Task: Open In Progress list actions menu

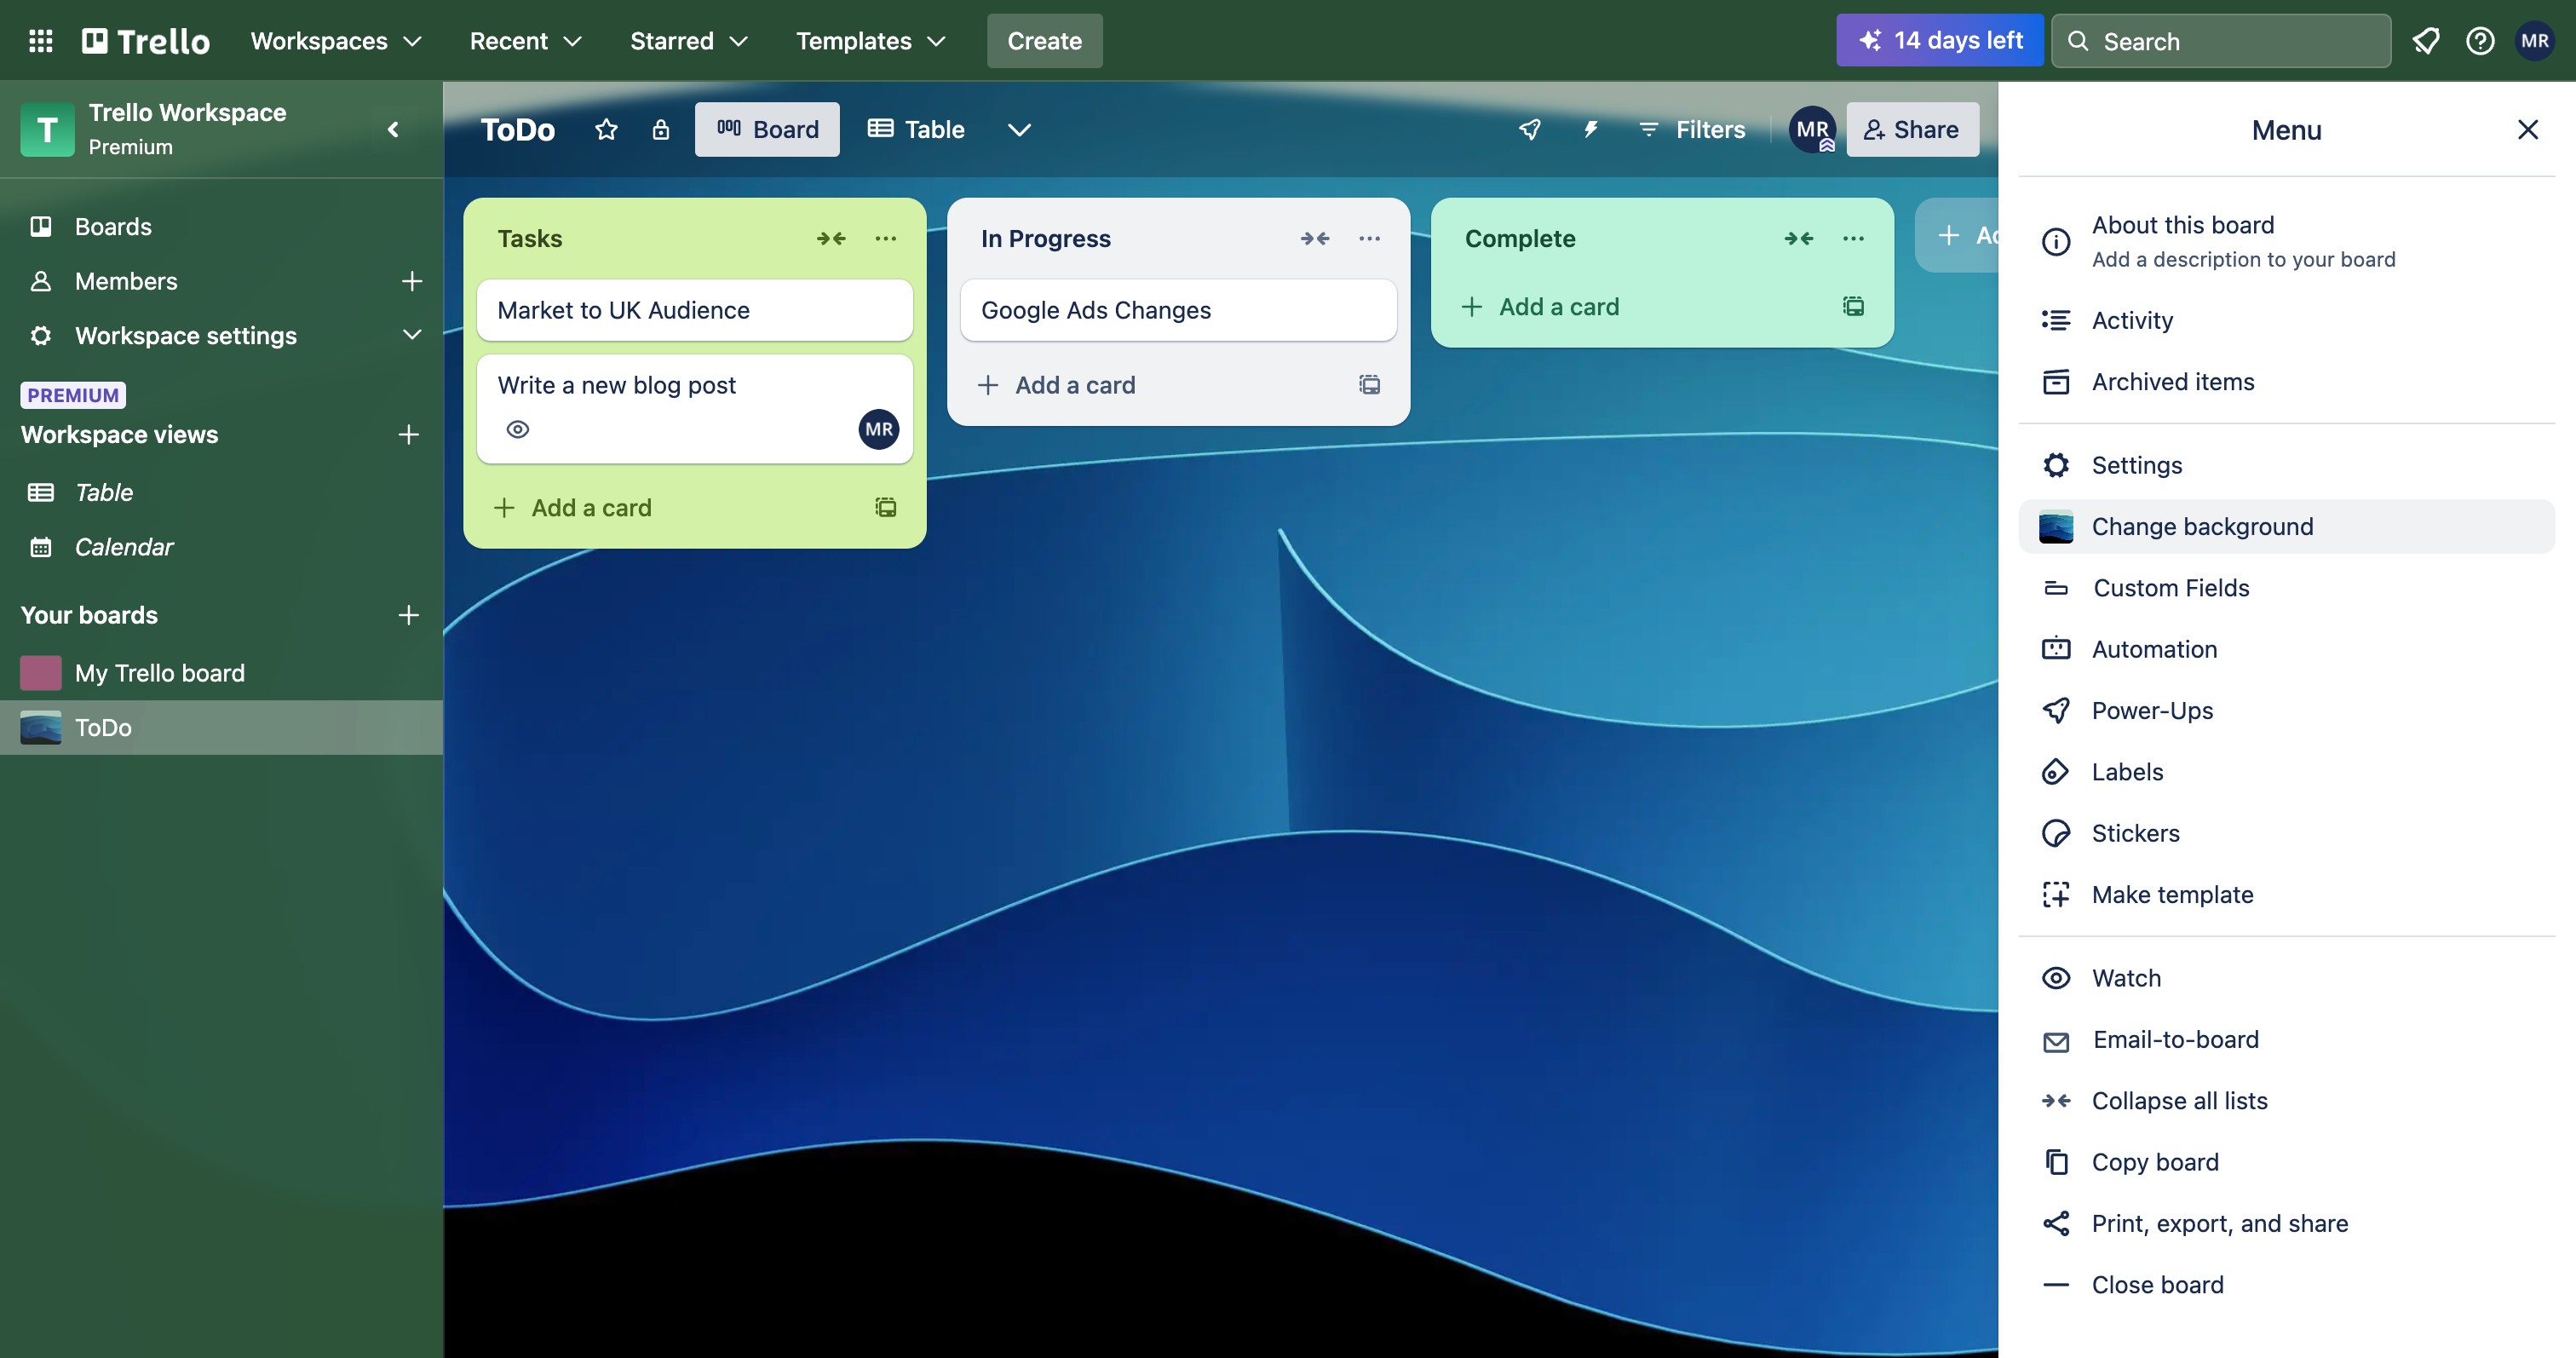Action: (x=1369, y=238)
